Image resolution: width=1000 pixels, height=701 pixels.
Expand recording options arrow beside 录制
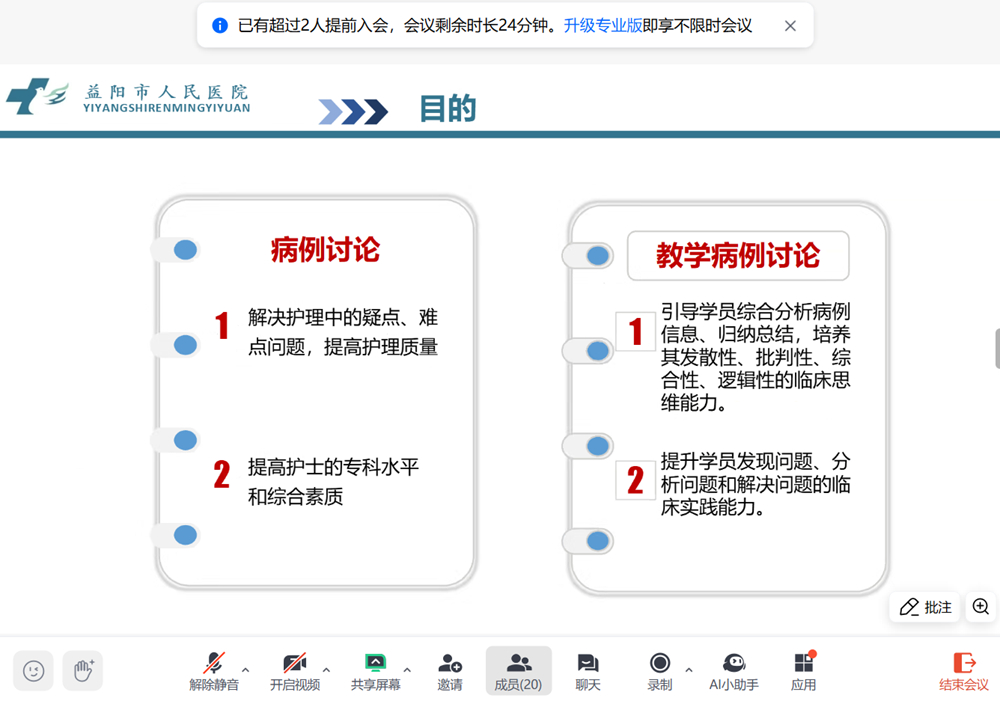coord(688,669)
